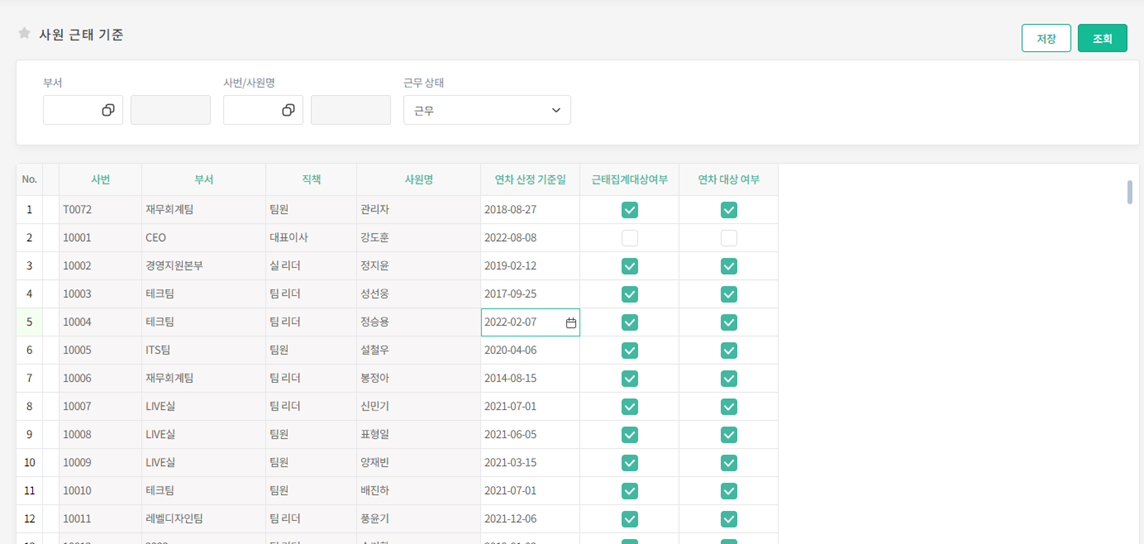Sort by the 사번 column header
Image resolution: width=1144 pixels, height=544 pixels.
[x=100, y=180]
